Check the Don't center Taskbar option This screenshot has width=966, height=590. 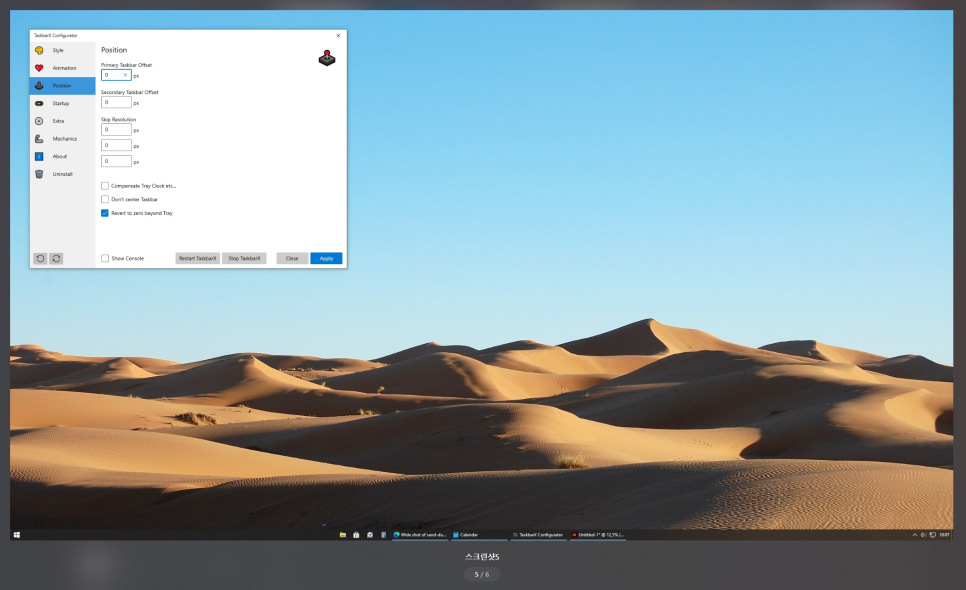(x=105, y=199)
